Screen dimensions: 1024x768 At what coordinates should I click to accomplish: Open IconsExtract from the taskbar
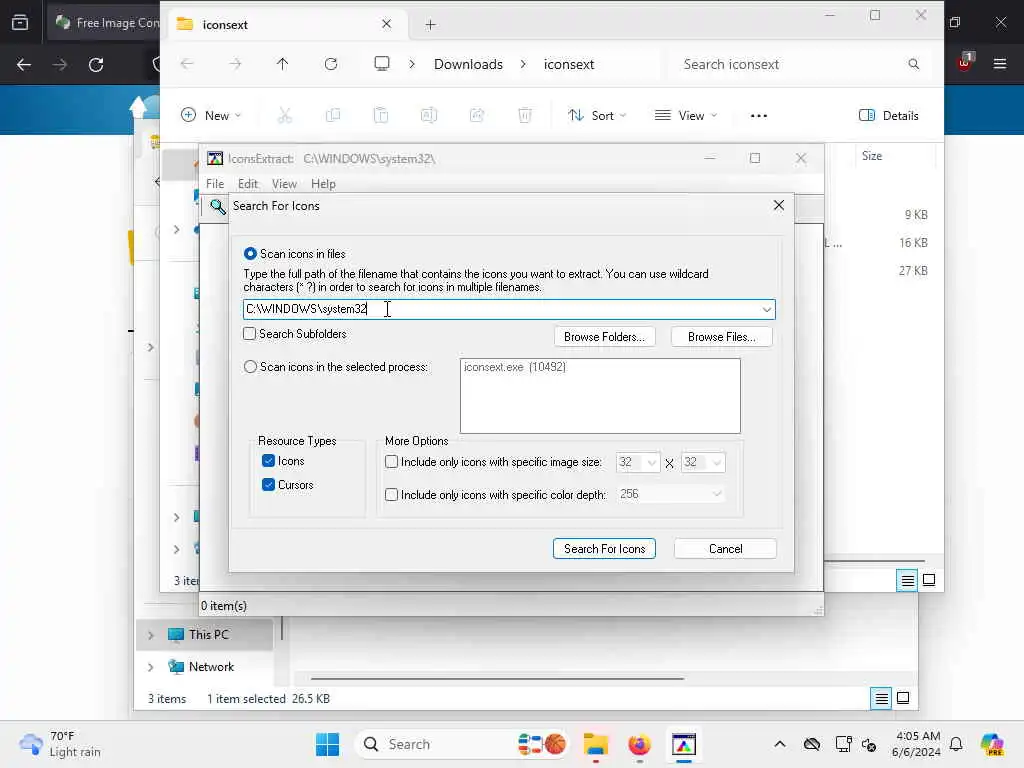(684, 744)
